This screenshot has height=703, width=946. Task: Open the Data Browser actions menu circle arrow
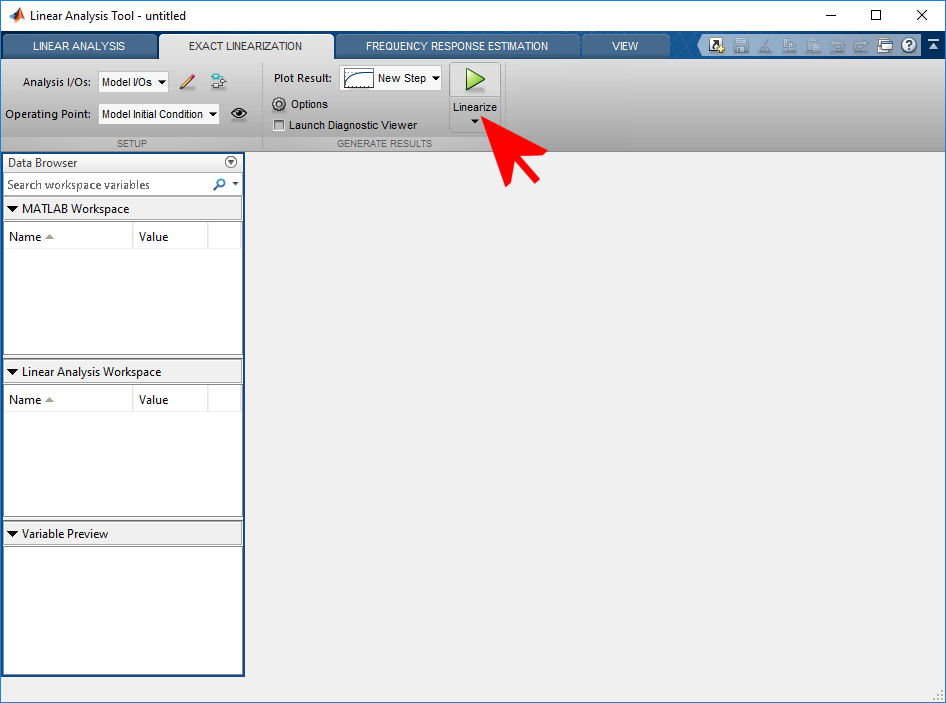point(230,162)
